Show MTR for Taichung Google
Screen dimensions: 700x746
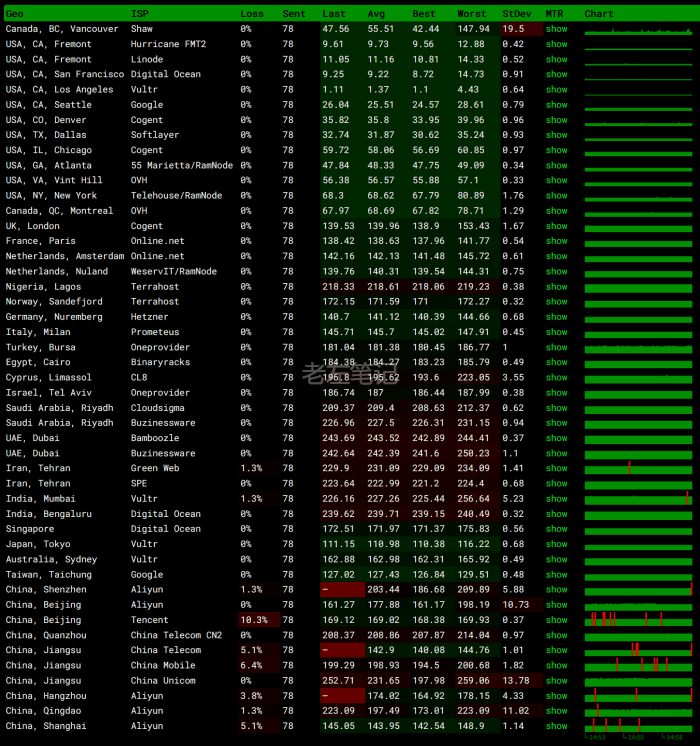(x=556, y=575)
